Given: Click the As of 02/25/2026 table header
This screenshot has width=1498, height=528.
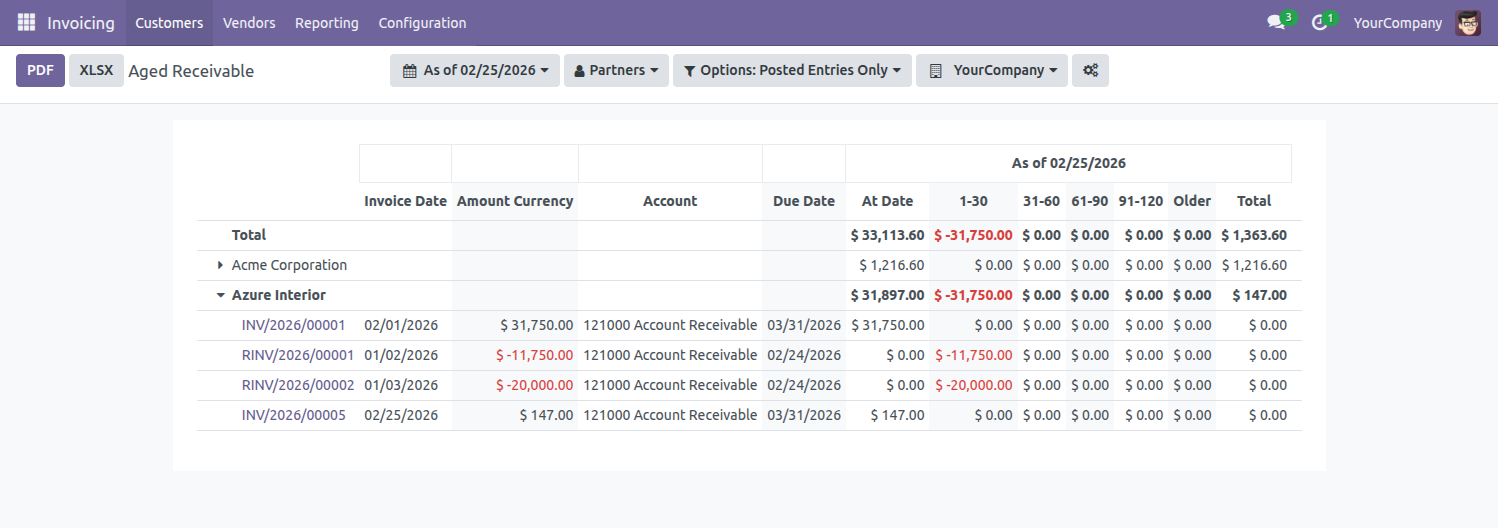Looking at the screenshot, I should [1068, 163].
